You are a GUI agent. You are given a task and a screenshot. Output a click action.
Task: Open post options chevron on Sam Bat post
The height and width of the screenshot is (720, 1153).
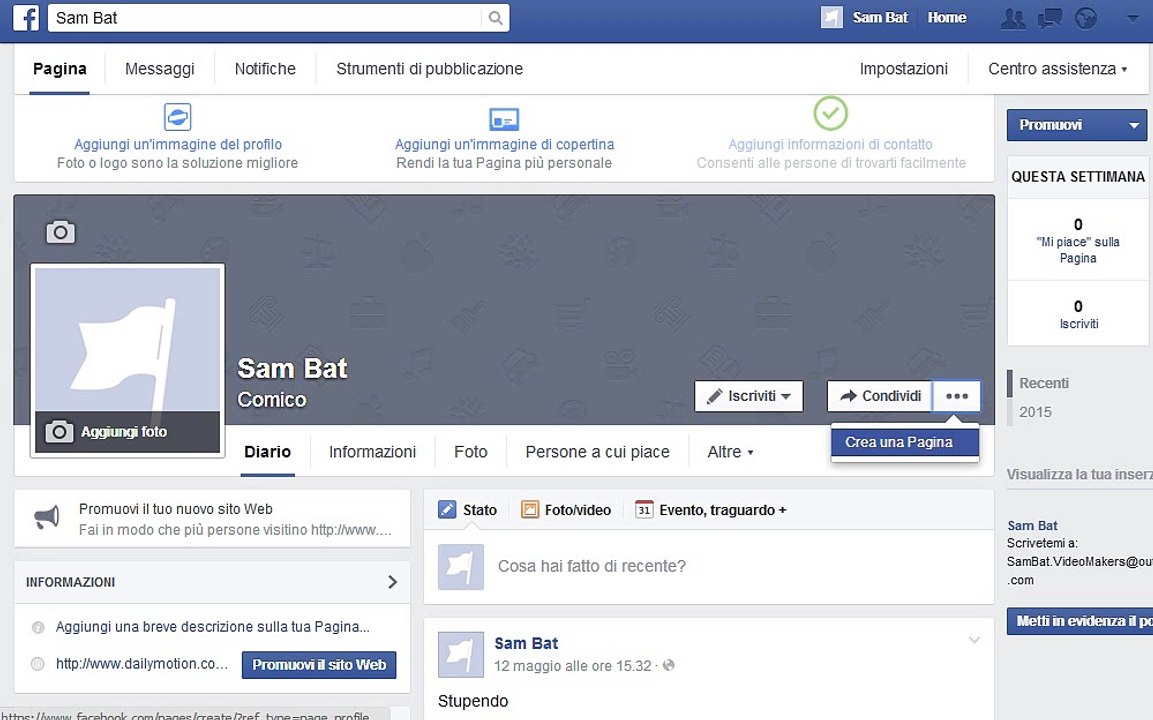[x=974, y=640]
